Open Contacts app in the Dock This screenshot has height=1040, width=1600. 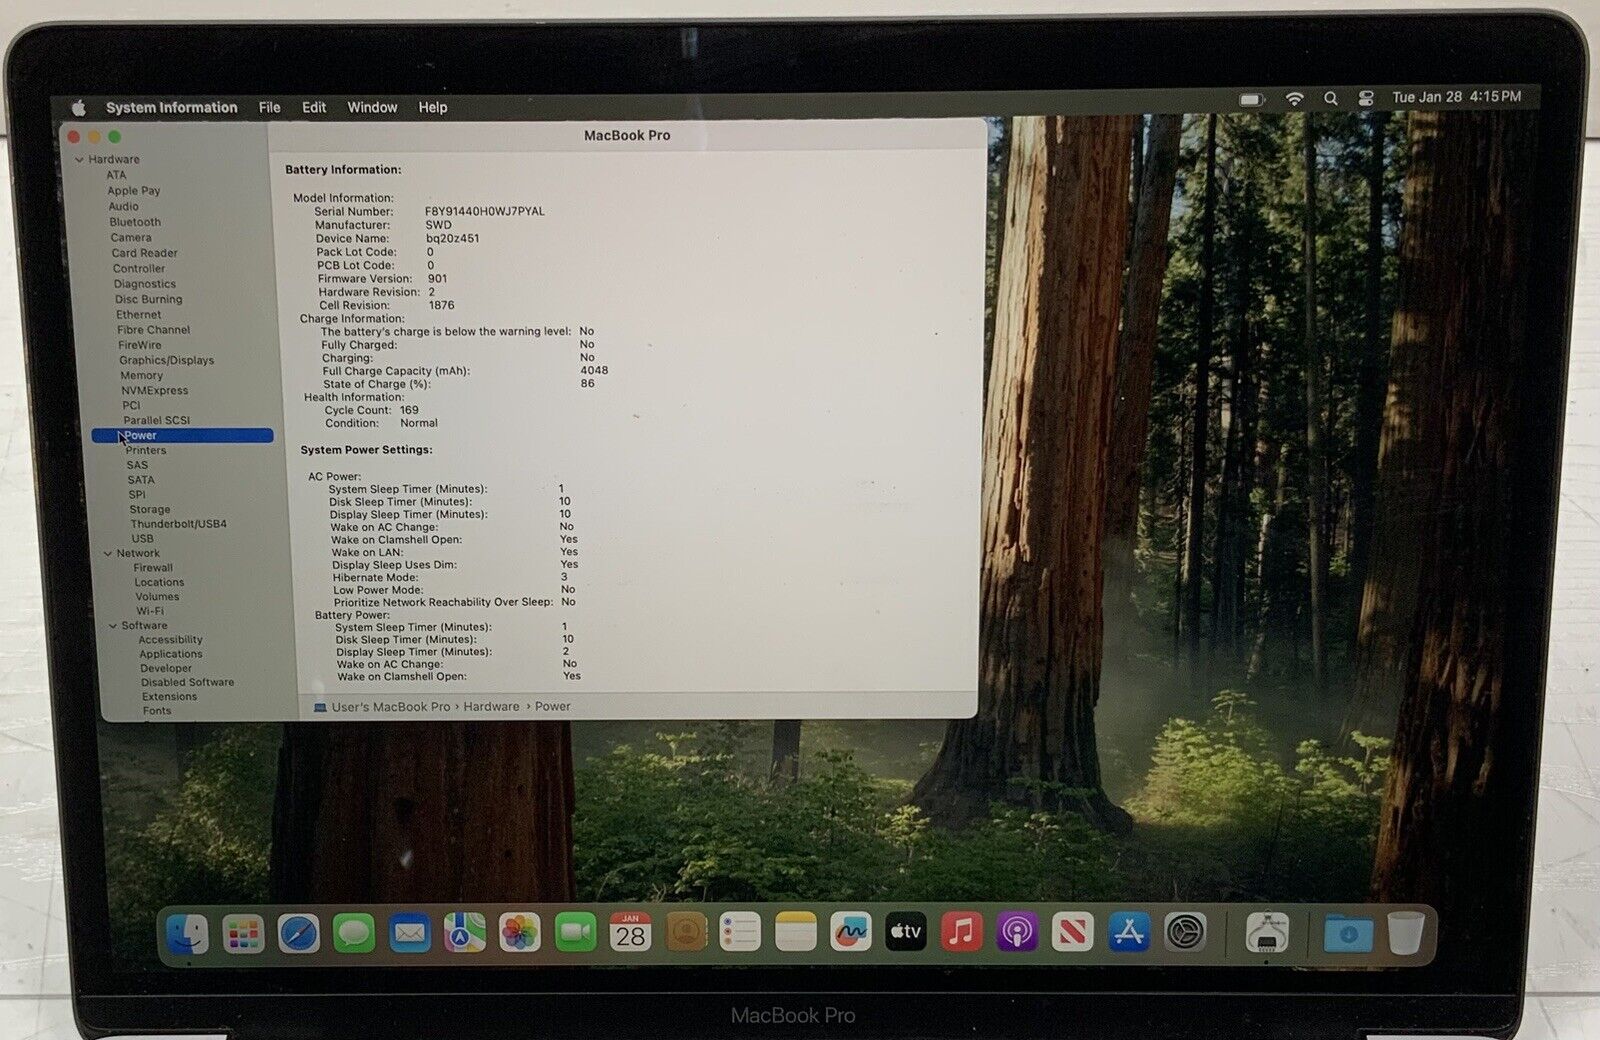(686, 932)
